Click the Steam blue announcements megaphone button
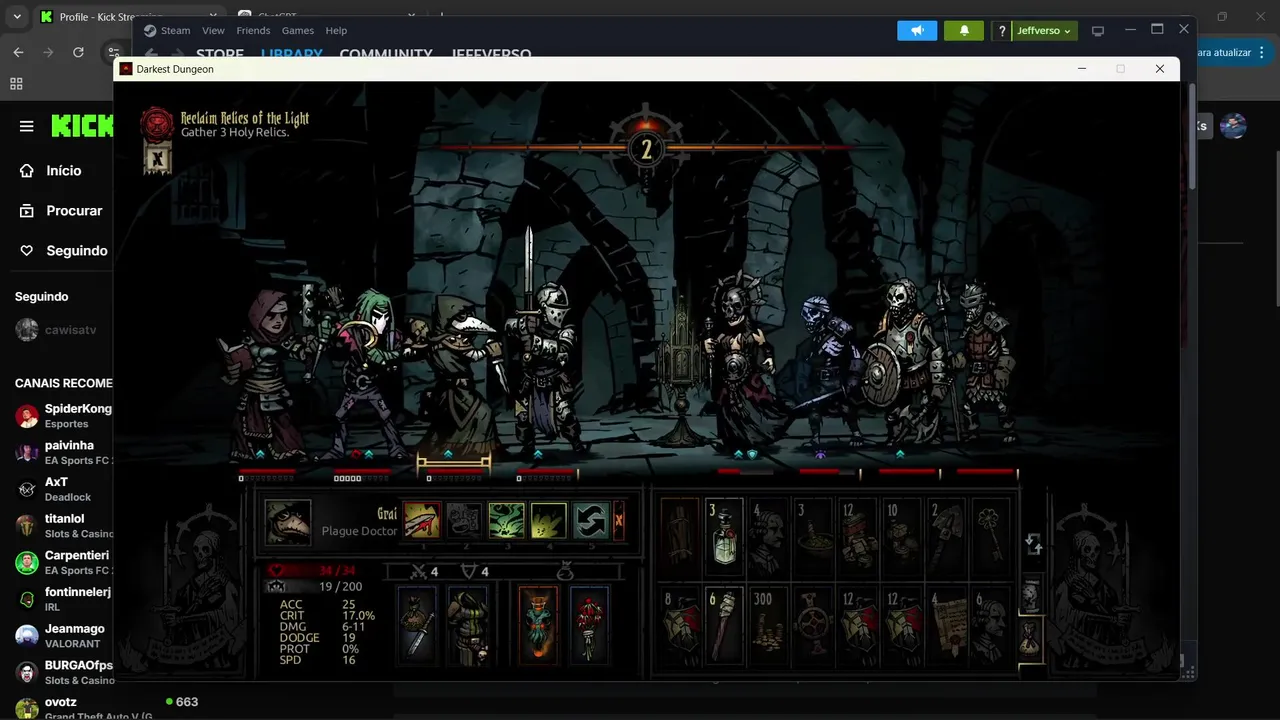The image size is (1280, 720). pos(917,31)
